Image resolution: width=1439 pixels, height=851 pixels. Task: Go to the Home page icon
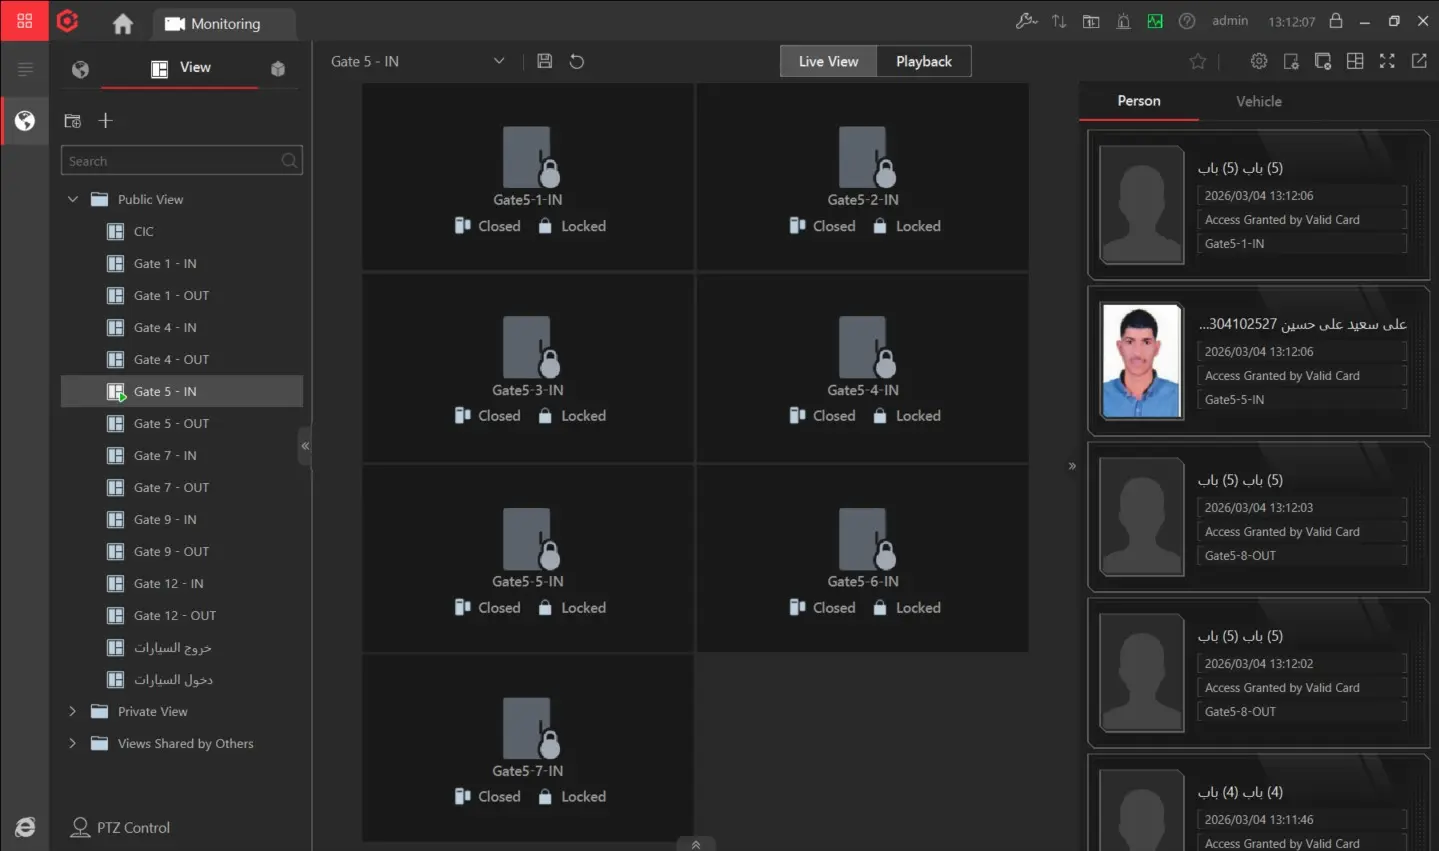click(x=123, y=24)
